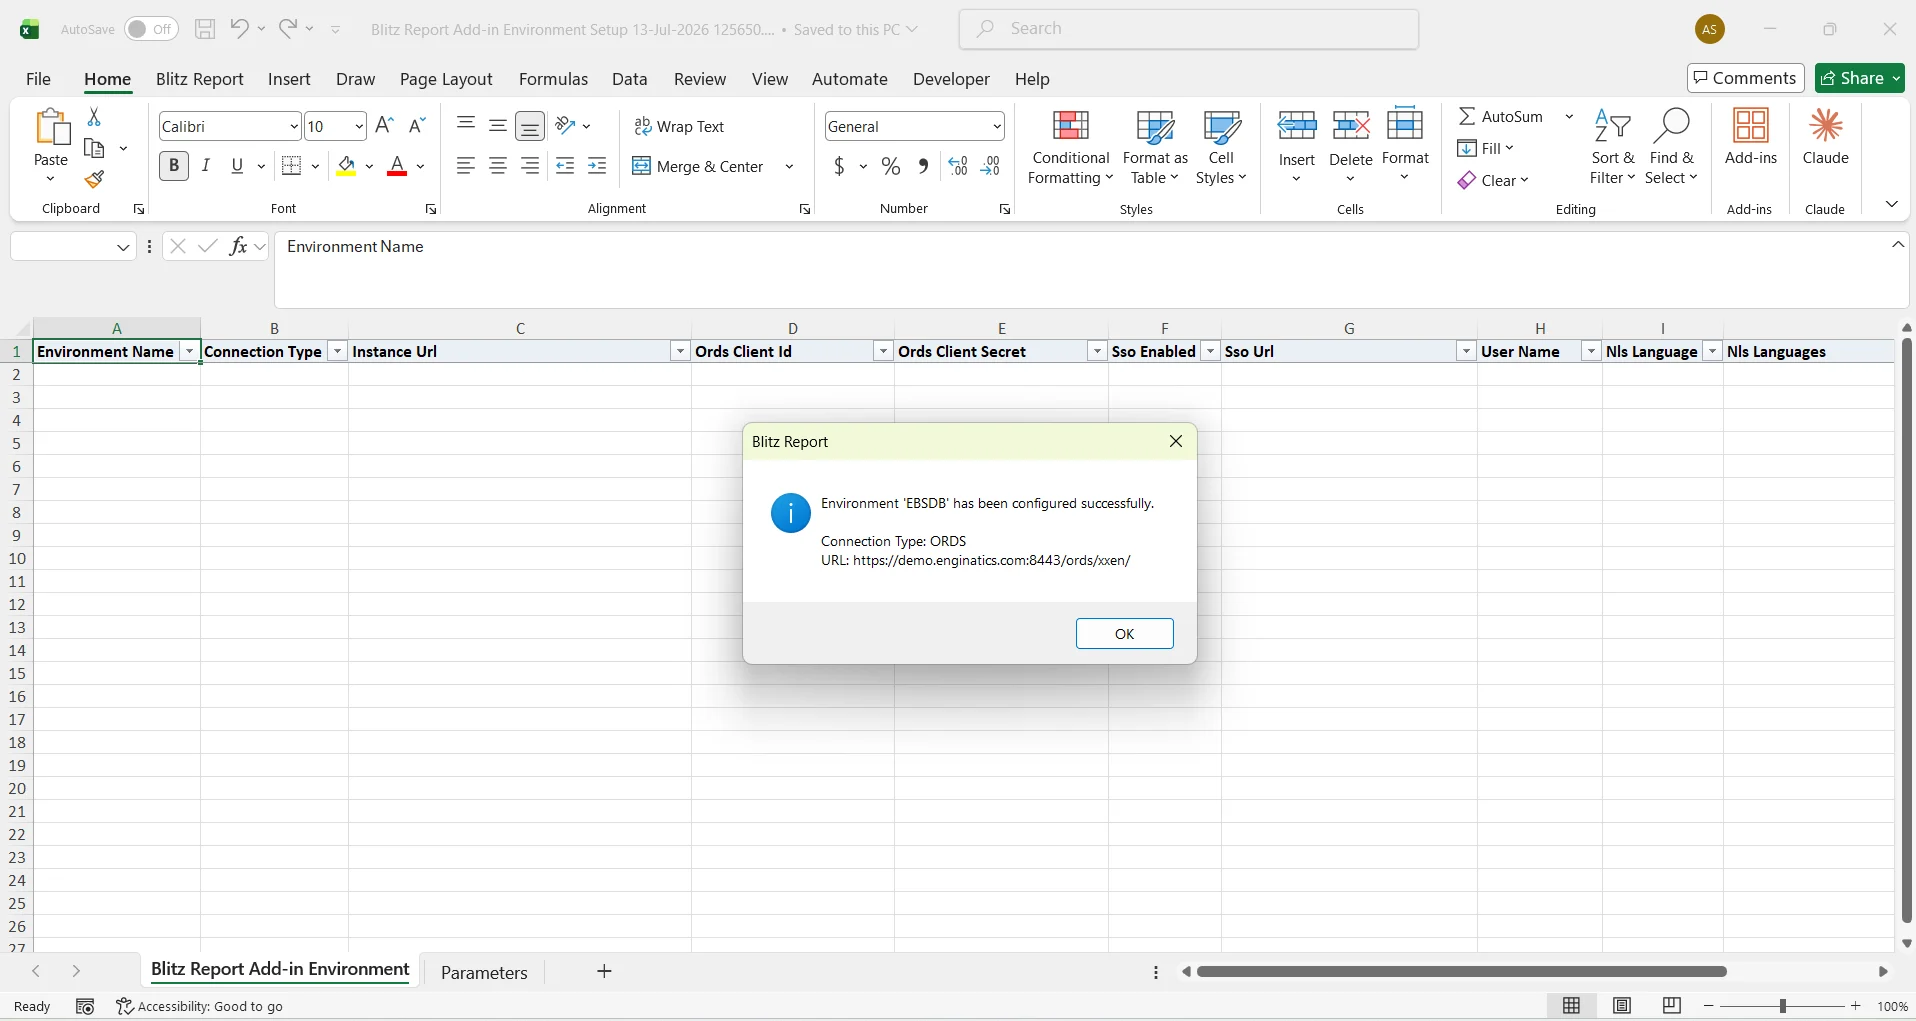This screenshot has height=1021, width=1916.
Task: Click the Share button
Action: pos(1860,78)
